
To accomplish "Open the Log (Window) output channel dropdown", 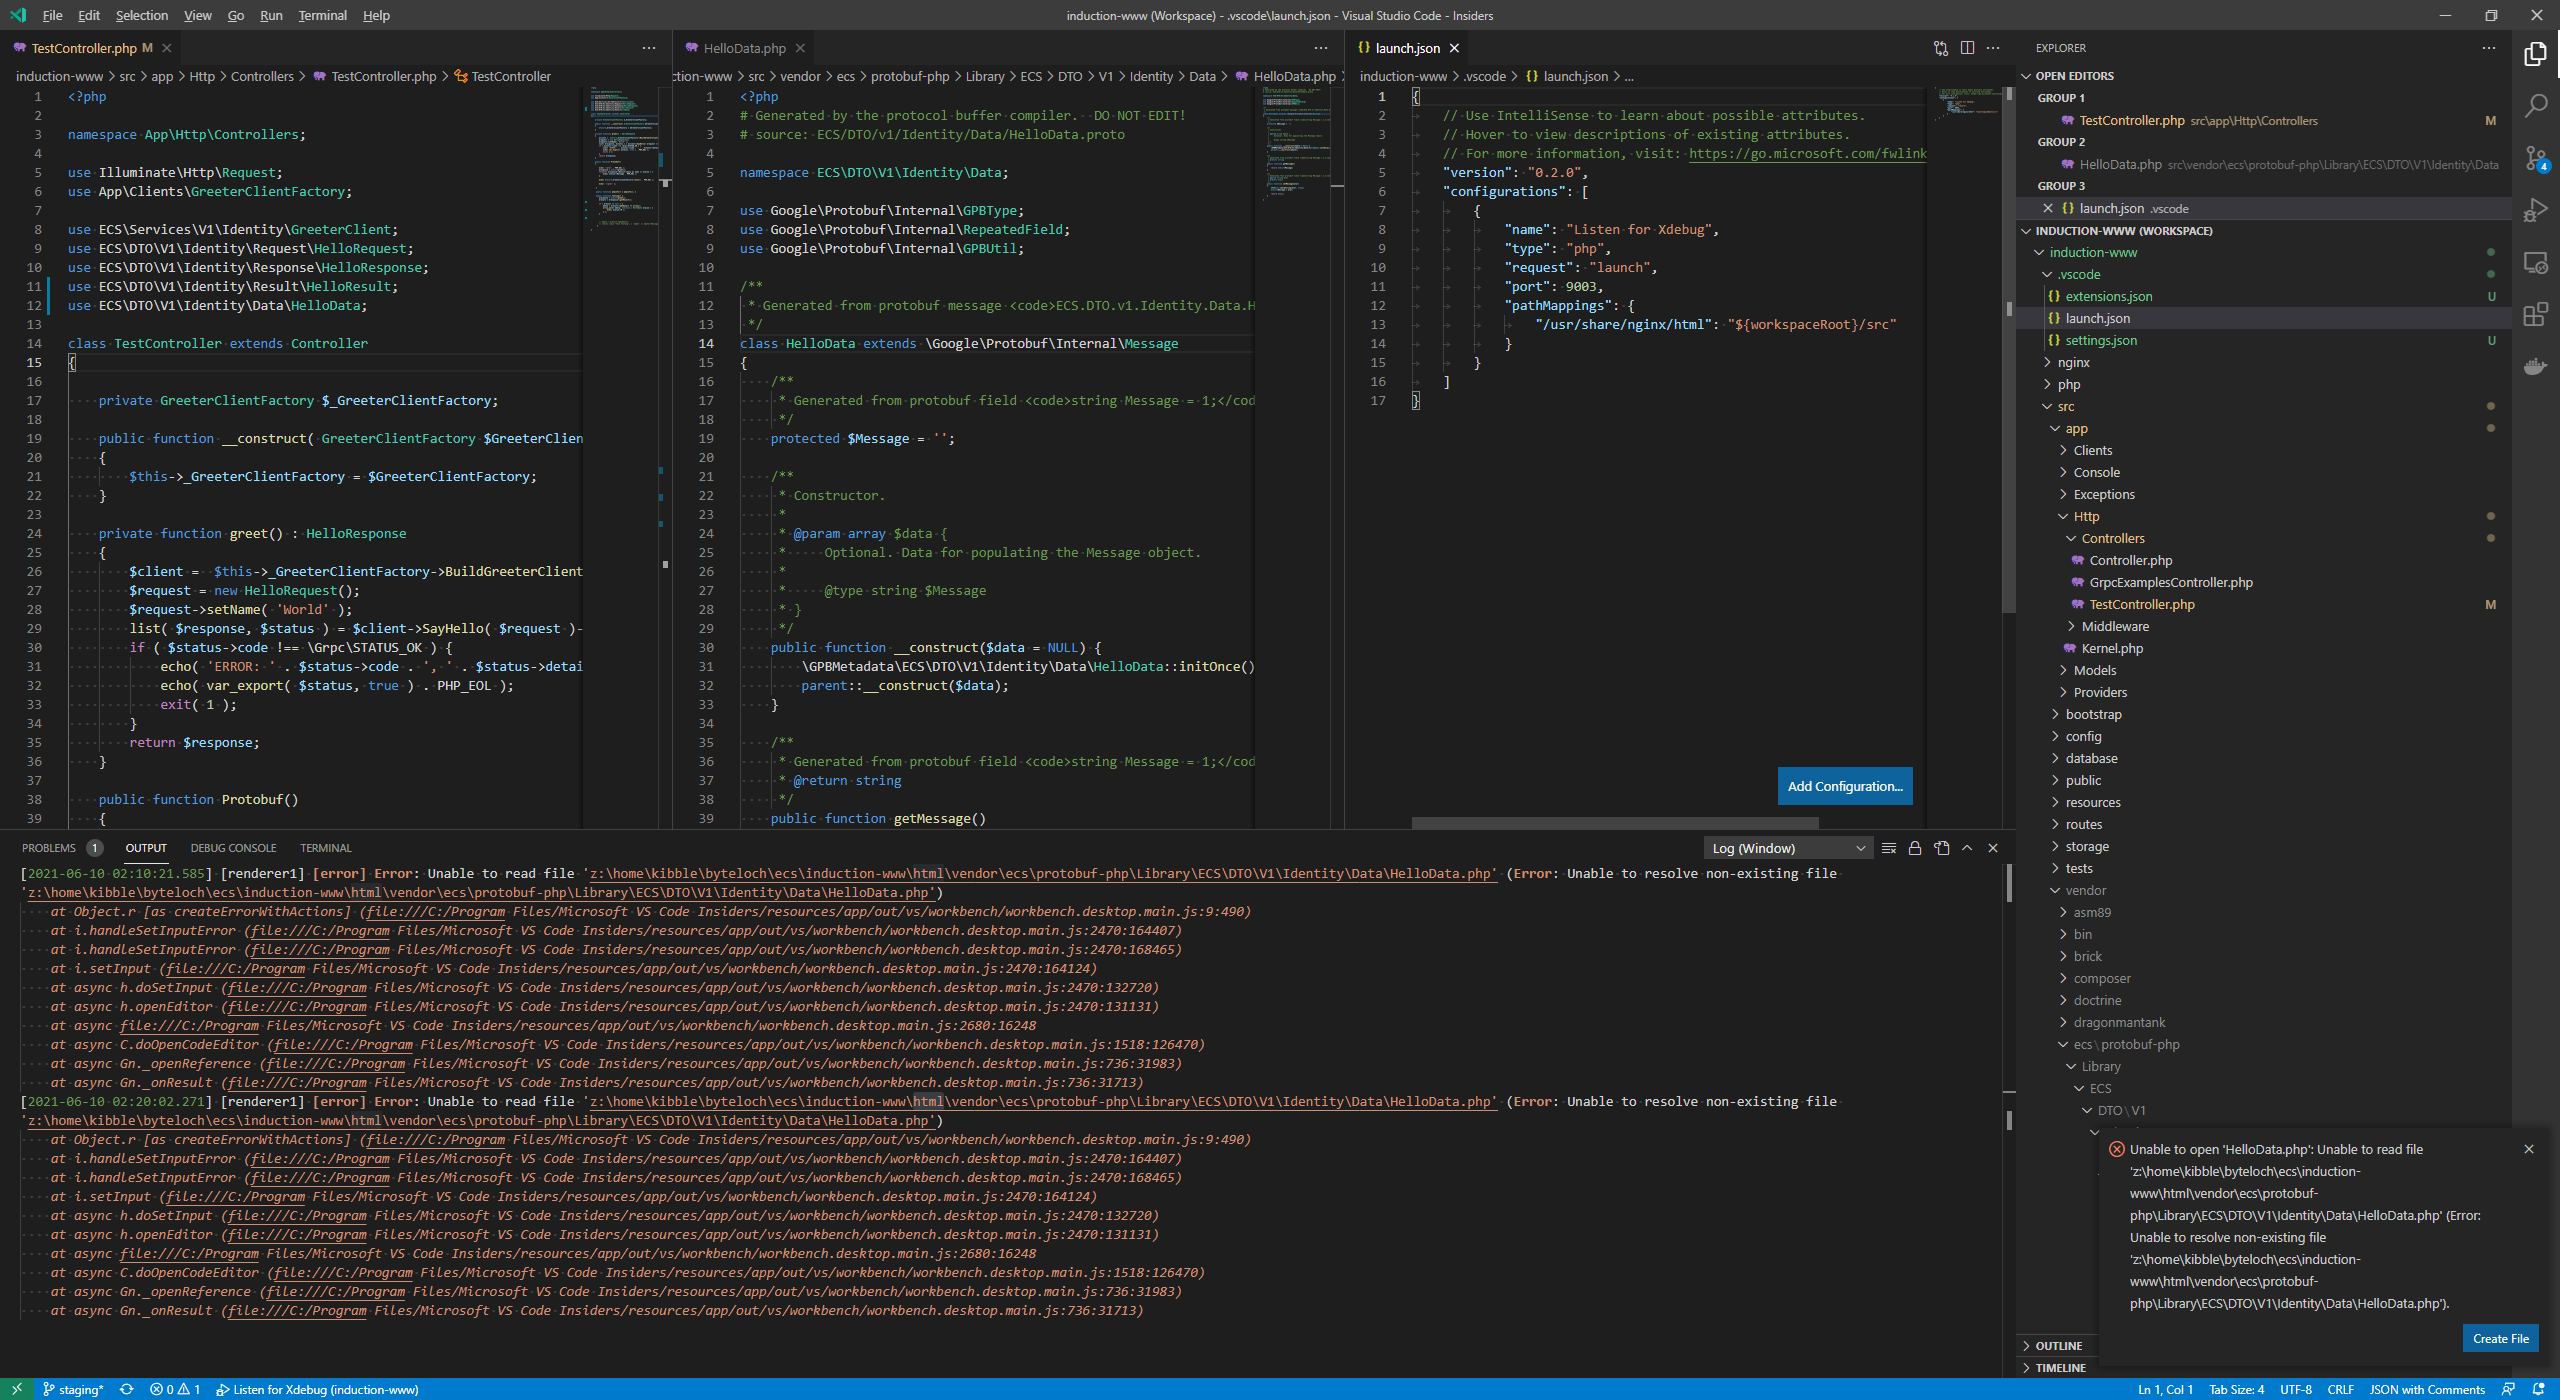I will coord(1788,847).
